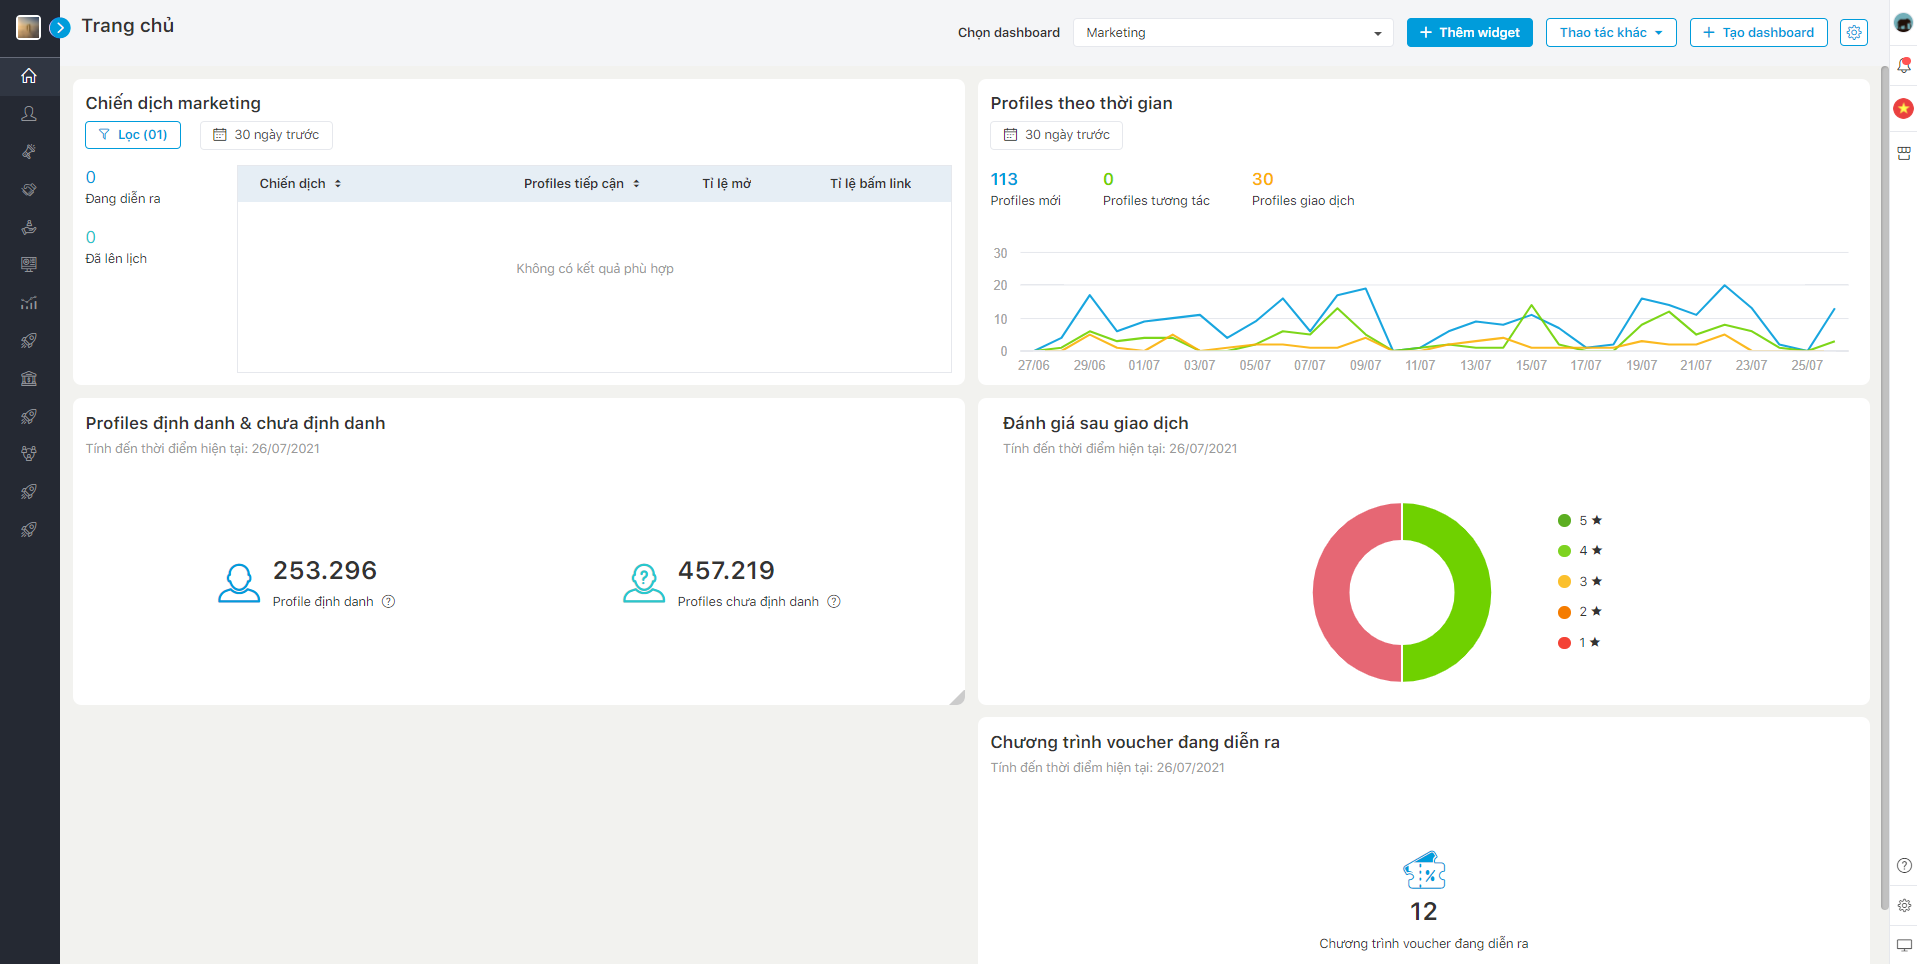Click help icon next to Profile định danh
This screenshot has width=1917, height=964.
tap(389, 602)
